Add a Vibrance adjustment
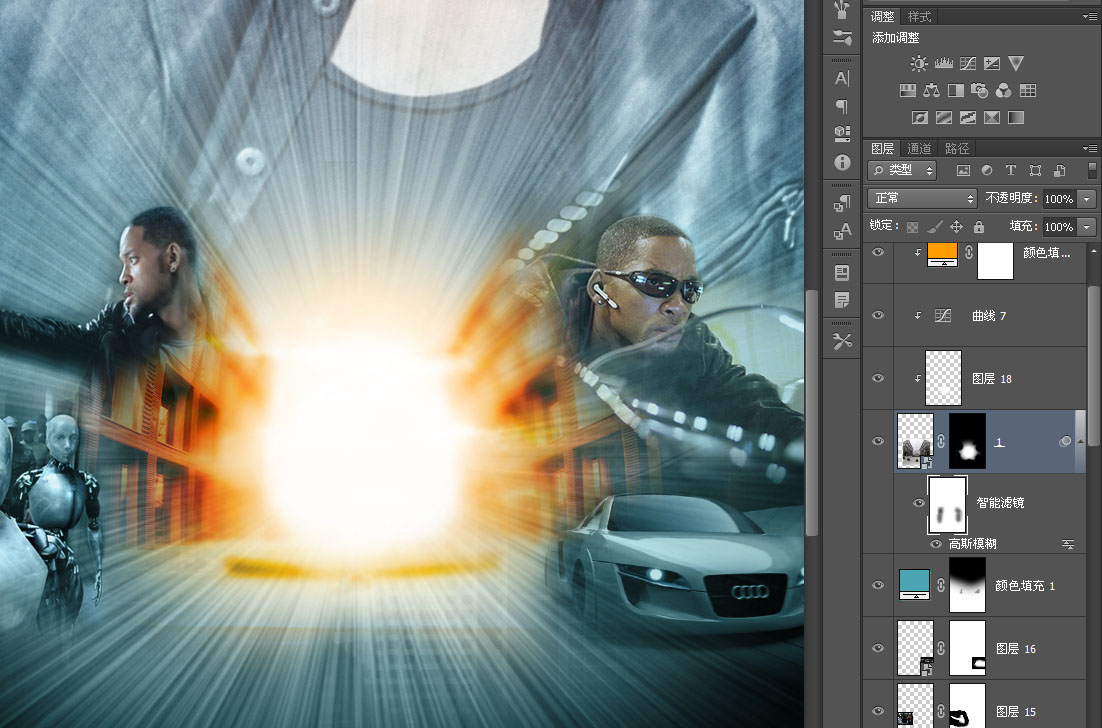Viewport: 1102px width, 728px height. coord(1016,63)
